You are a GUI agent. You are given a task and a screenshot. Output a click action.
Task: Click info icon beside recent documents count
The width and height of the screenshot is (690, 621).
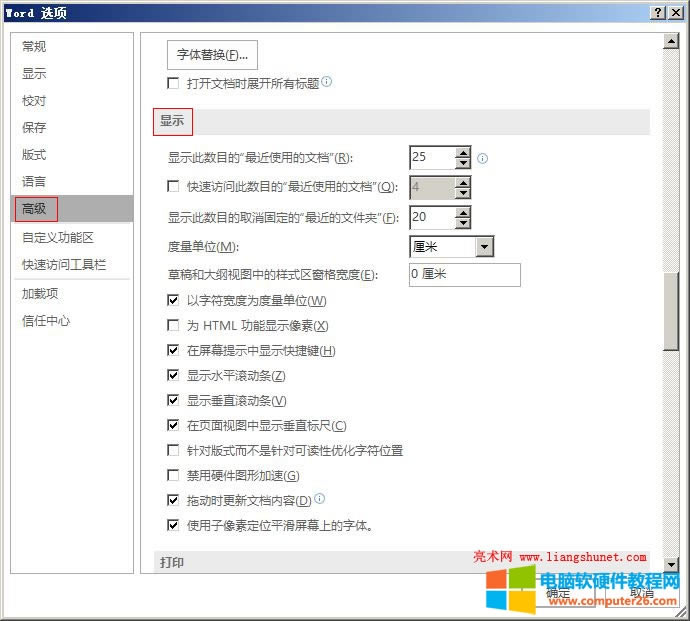(482, 158)
